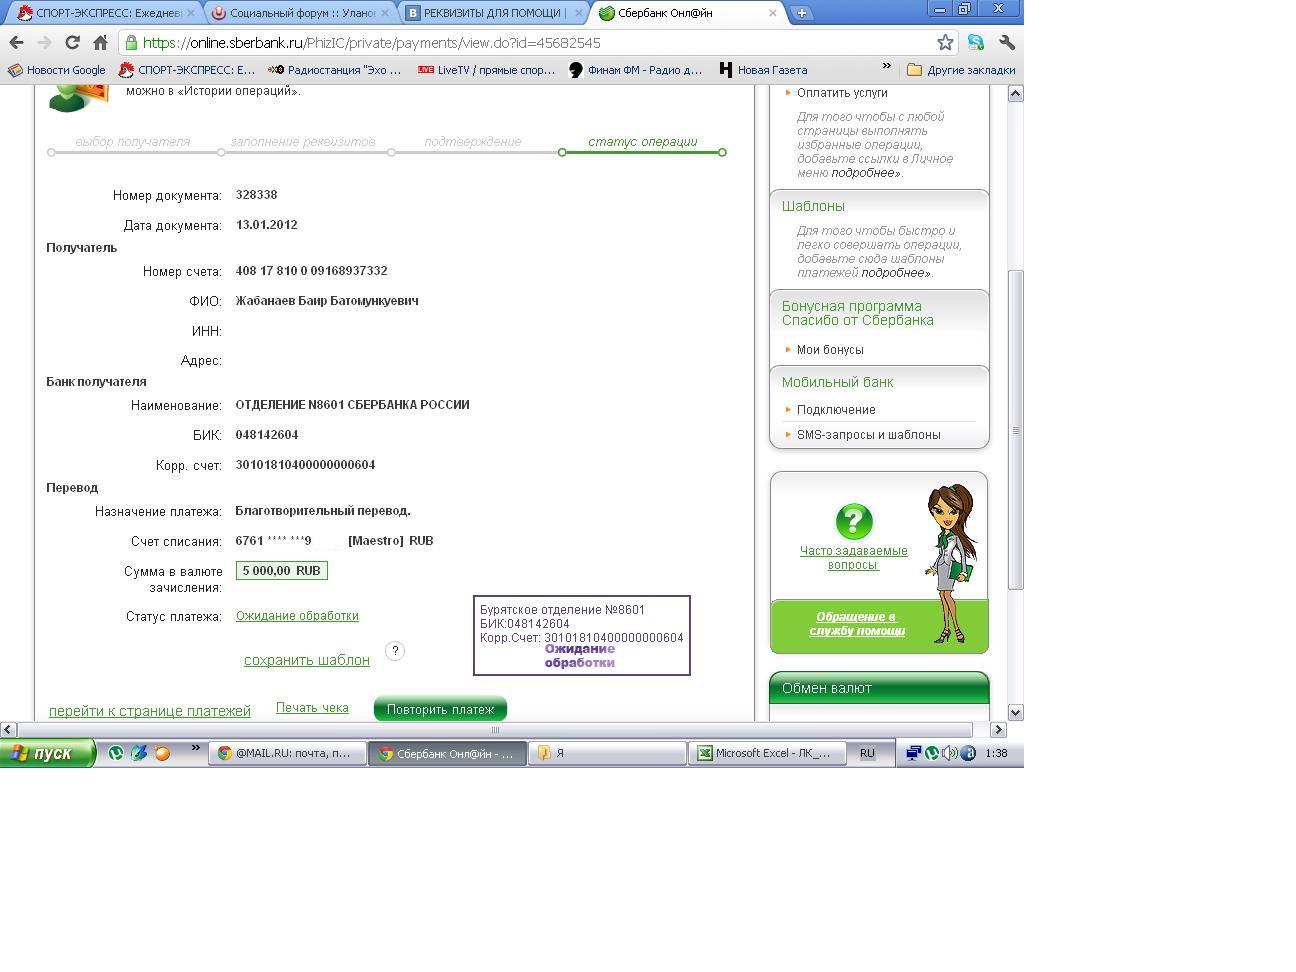Image resolution: width=1296 pixels, height=972 pixels.
Task: Open the Финам ФМ radio bookmark
Action: pyautogui.click(x=636, y=70)
